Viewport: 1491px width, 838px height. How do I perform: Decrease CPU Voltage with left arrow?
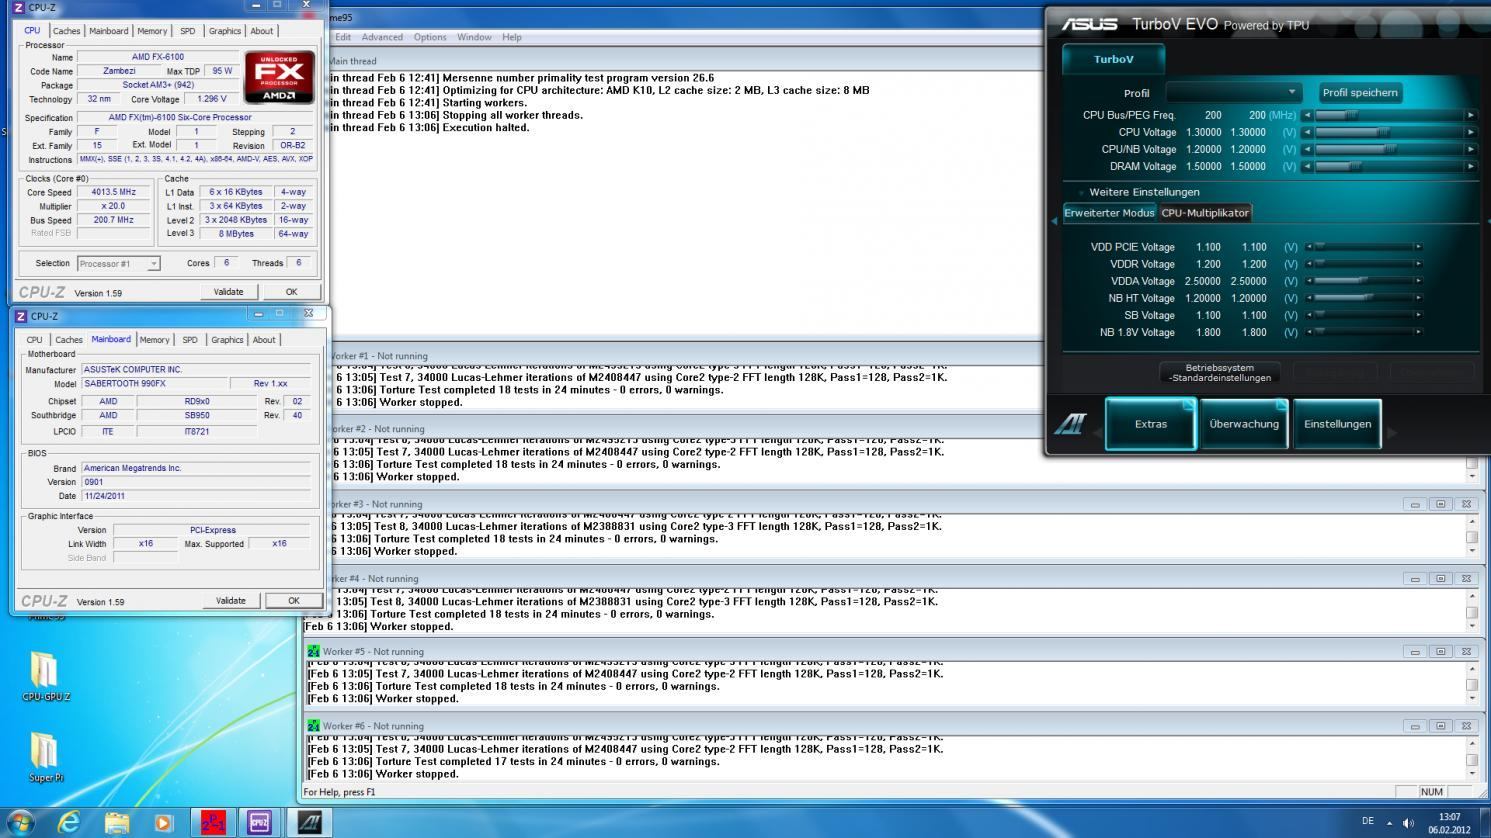click(x=1307, y=132)
